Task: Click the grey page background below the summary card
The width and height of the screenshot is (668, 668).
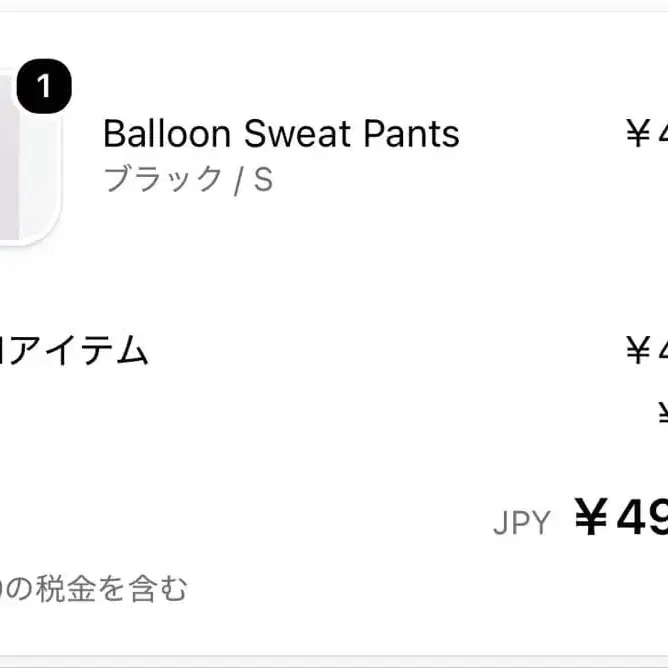Action: (334, 662)
